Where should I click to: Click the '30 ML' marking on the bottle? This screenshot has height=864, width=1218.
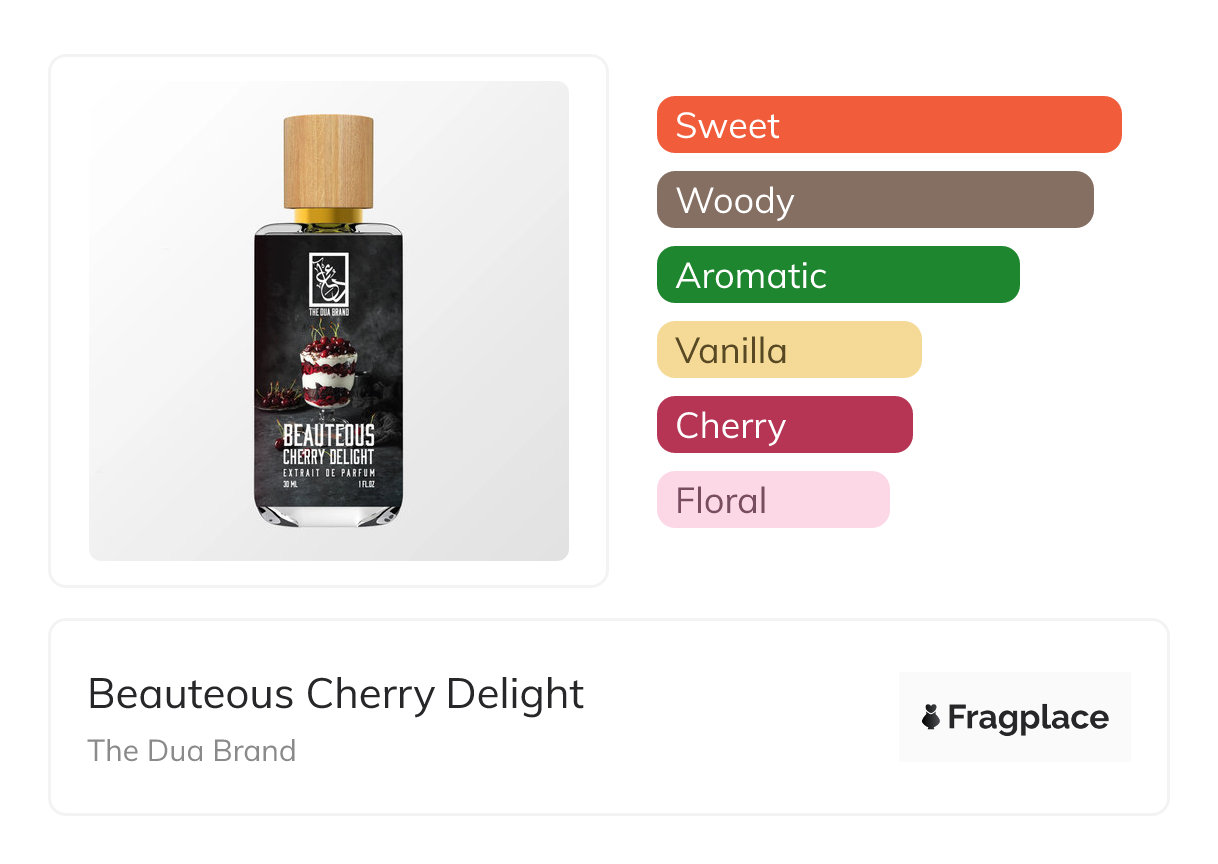[x=290, y=485]
